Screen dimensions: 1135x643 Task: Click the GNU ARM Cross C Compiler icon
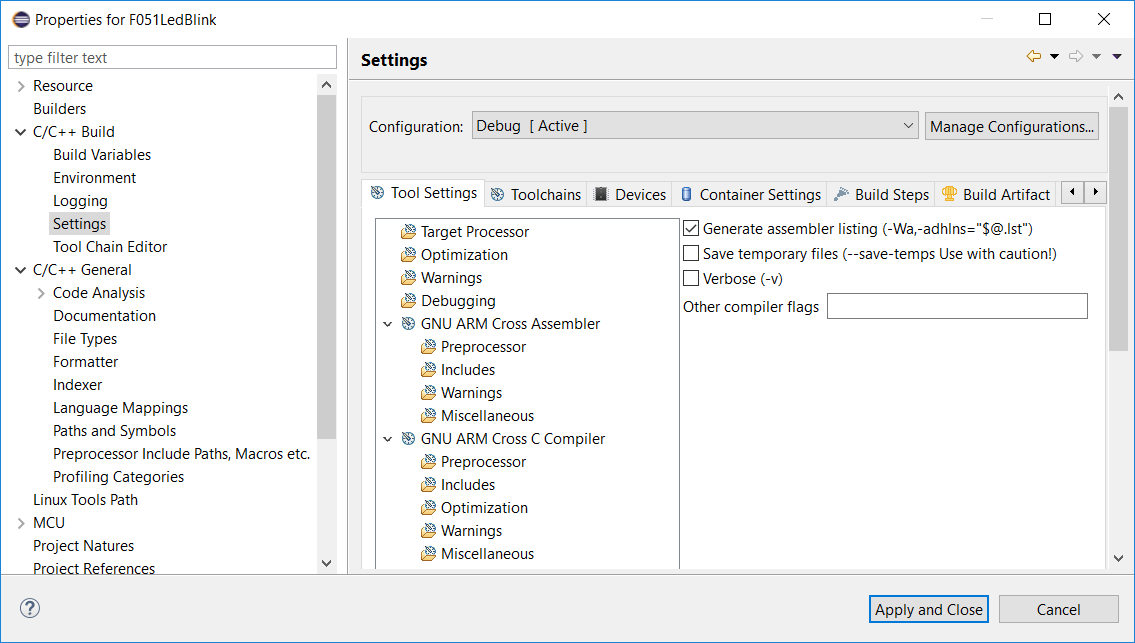pos(408,439)
